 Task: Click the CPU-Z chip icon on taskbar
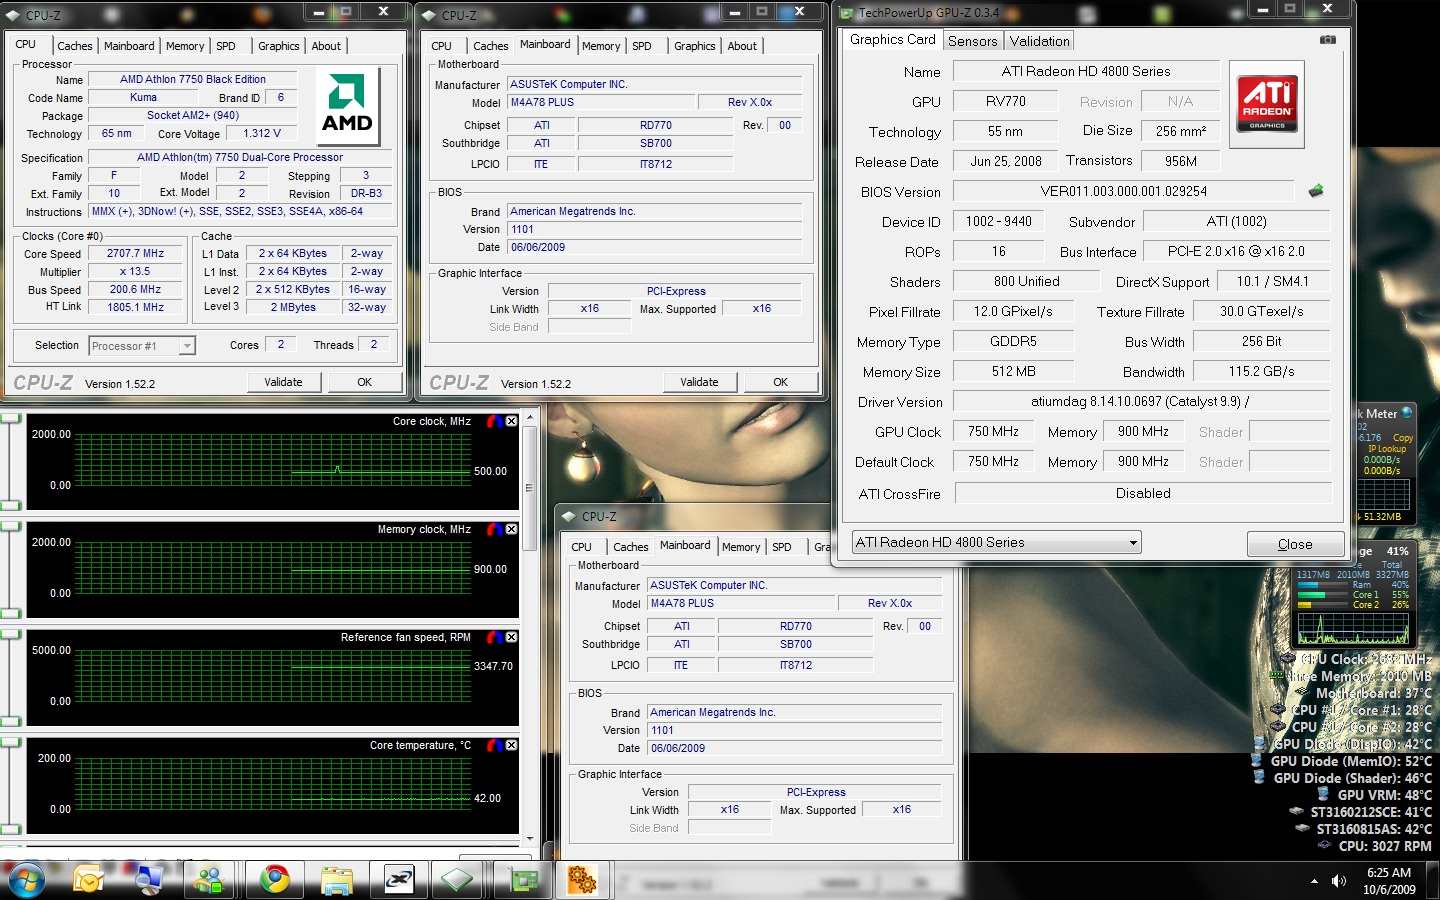(x=458, y=880)
